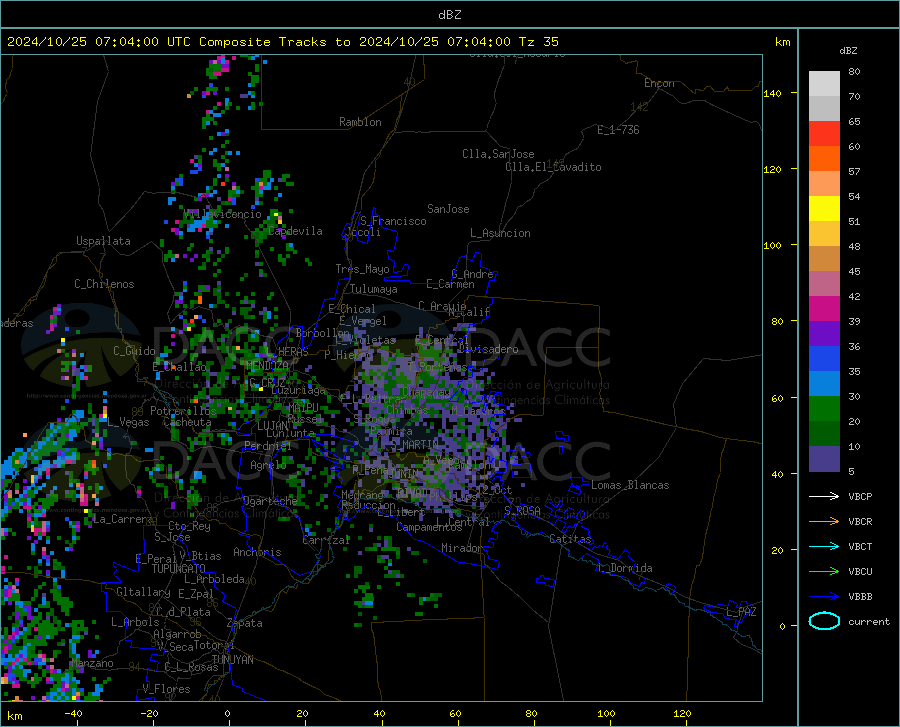
Task: Click the timestamp header '2024/10/25 07:04:00 UTC Composite'
Action: click(138, 42)
